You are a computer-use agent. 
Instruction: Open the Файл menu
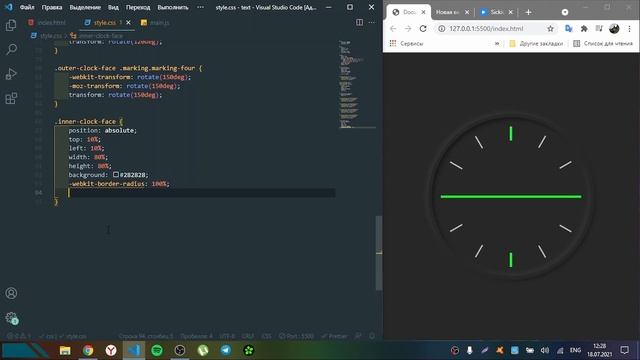(x=27, y=7)
